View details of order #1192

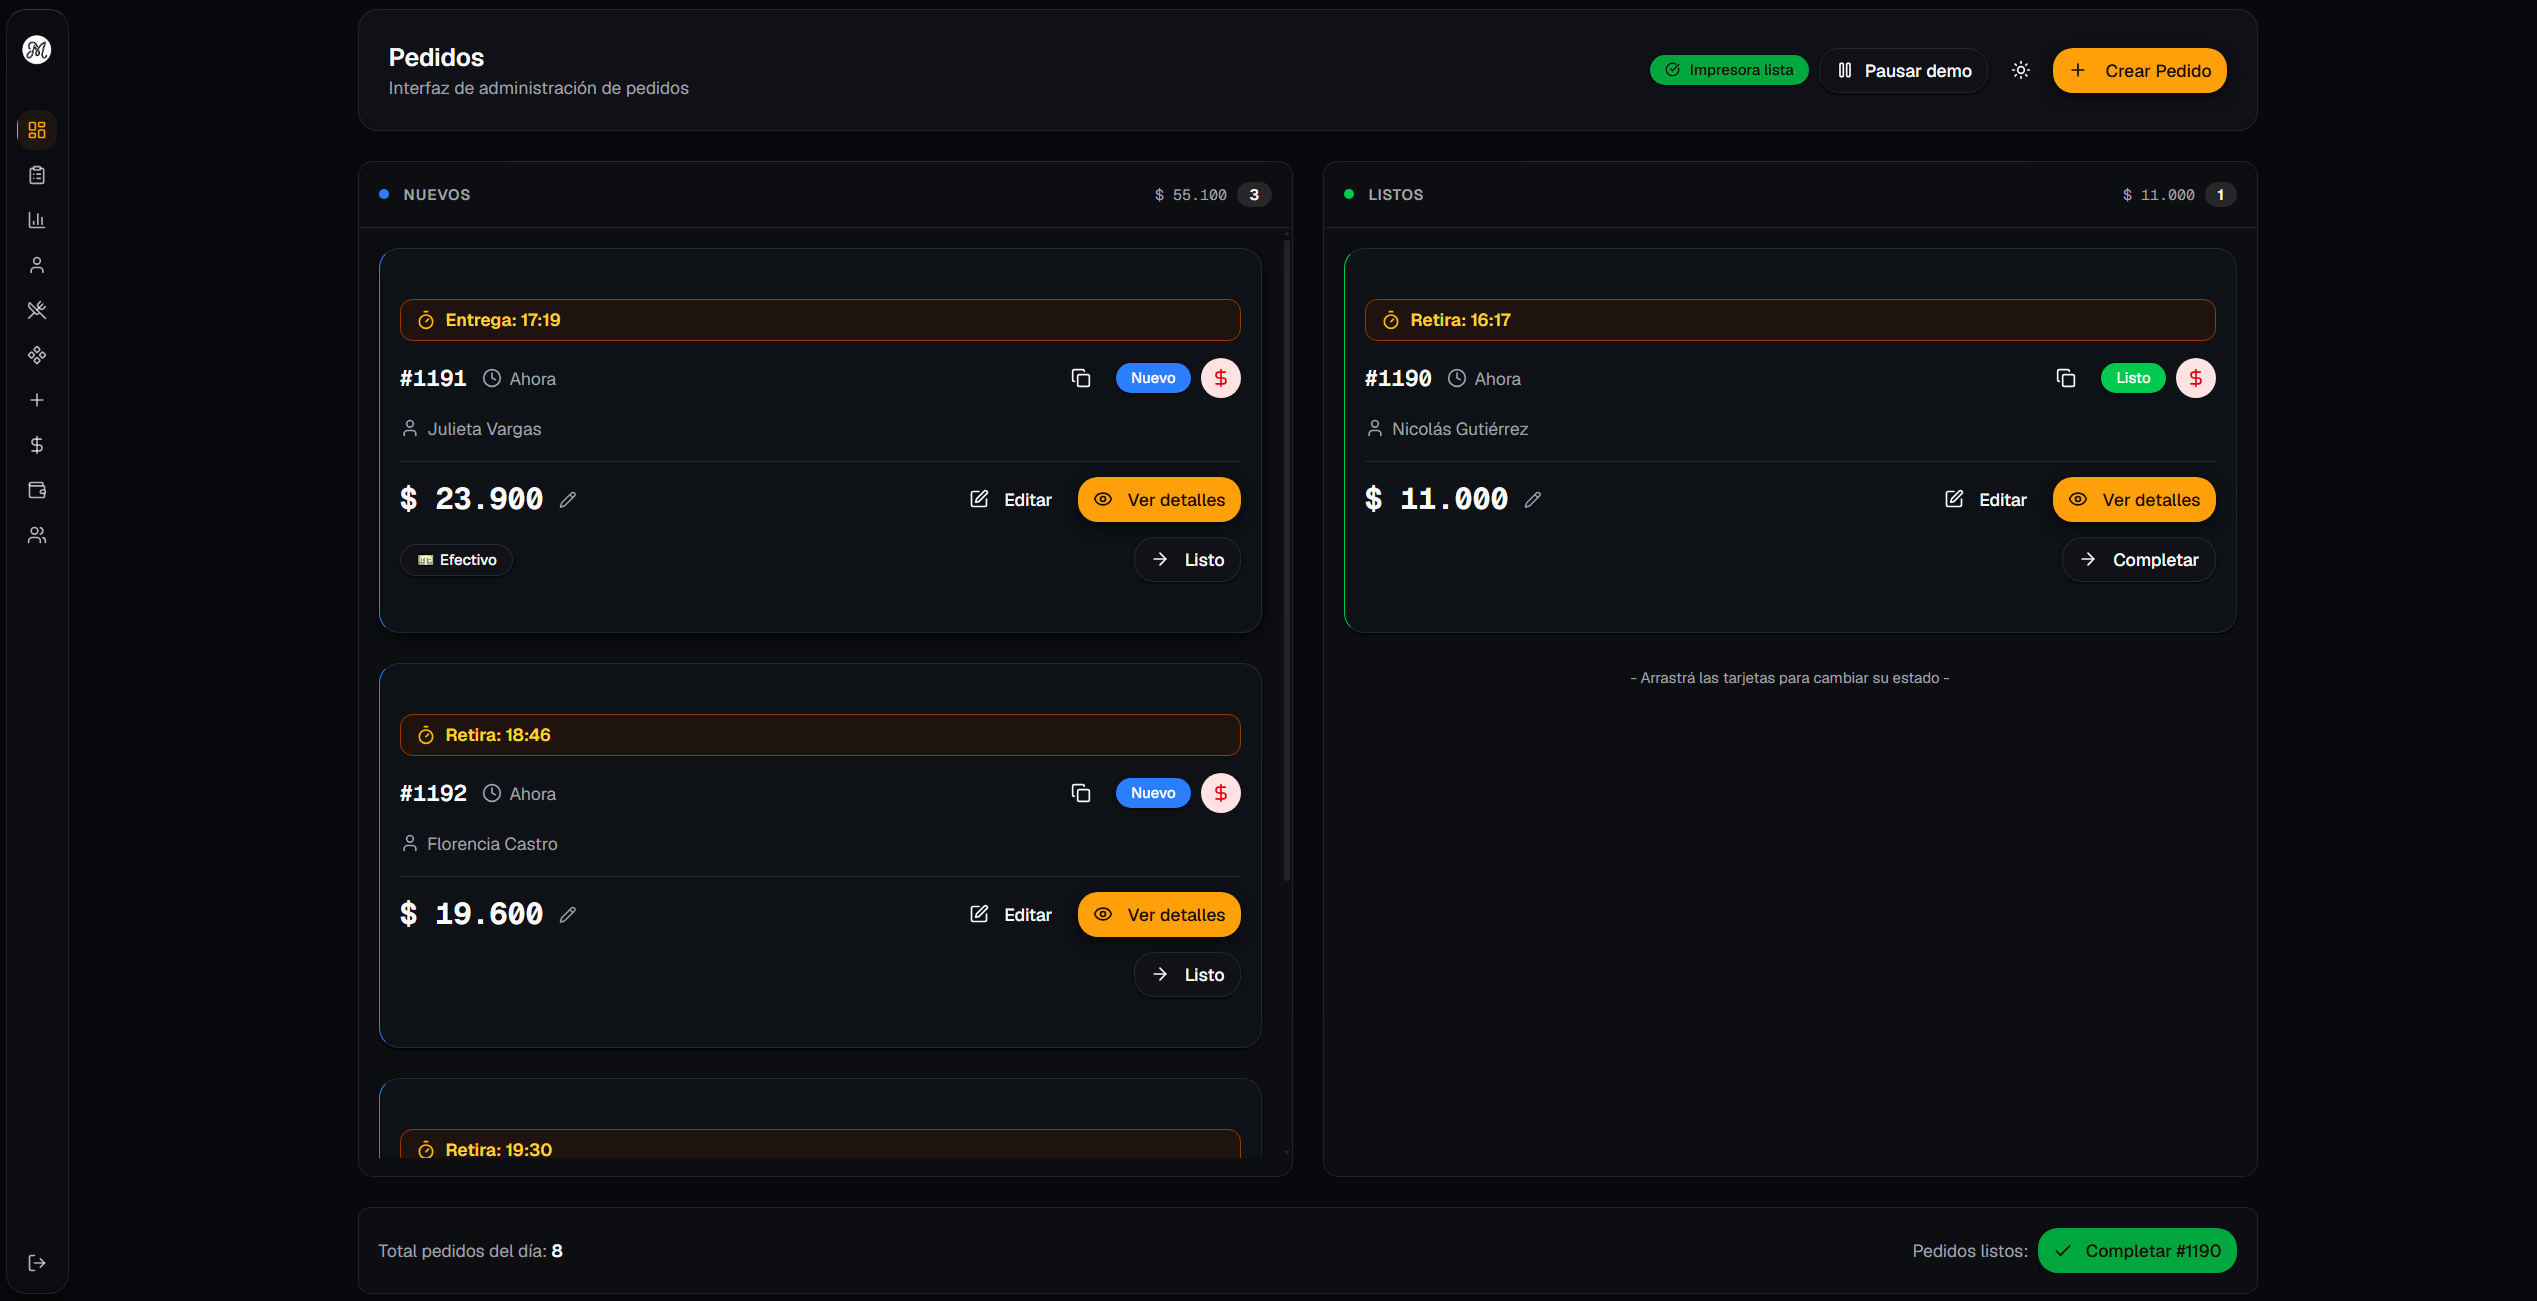coord(1159,914)
